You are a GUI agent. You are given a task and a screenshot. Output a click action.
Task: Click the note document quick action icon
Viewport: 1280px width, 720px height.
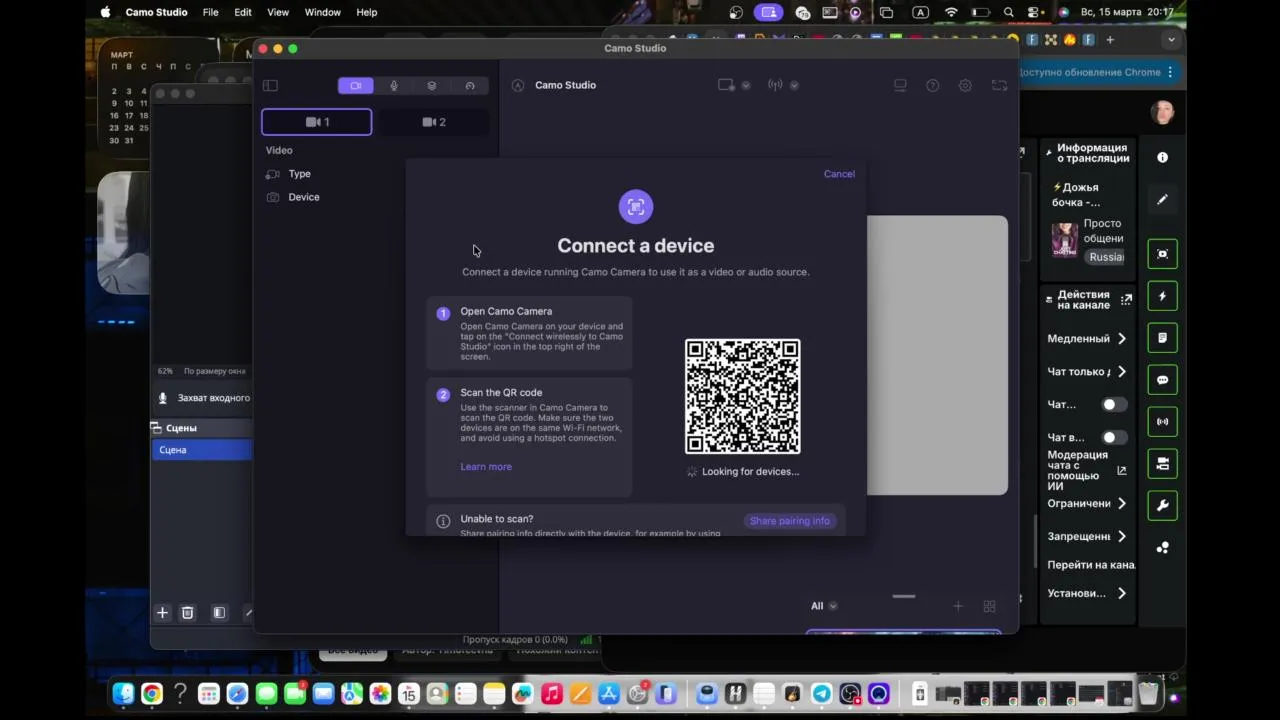[x=1163, y=338]
